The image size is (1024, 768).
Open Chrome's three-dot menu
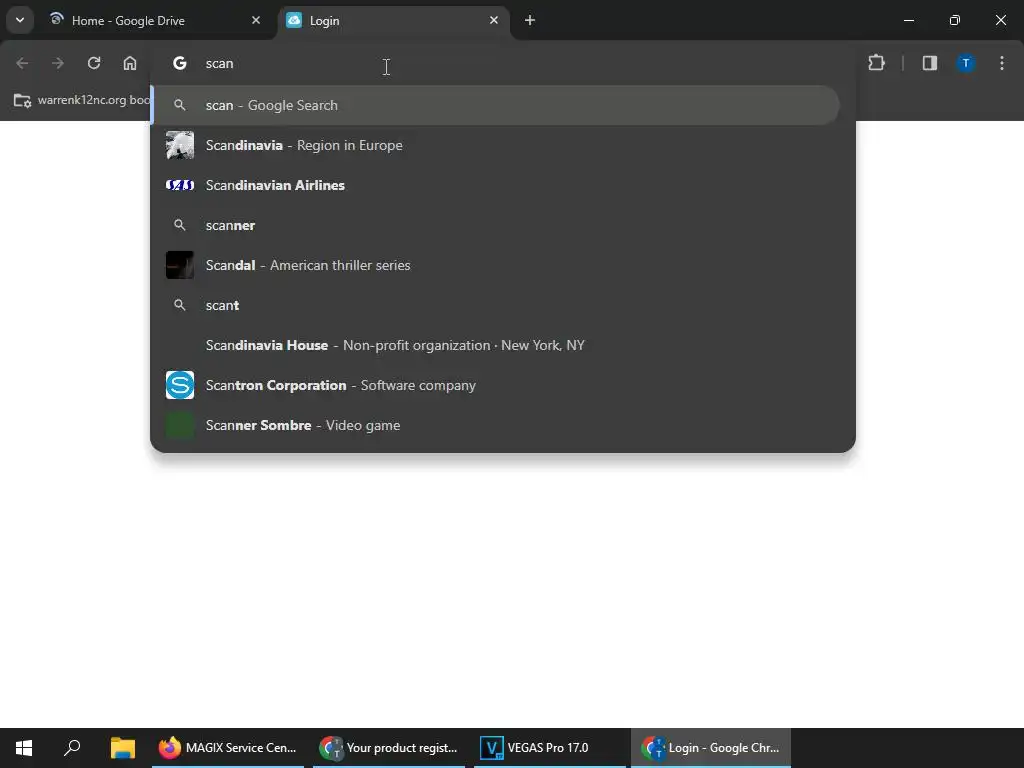1002,63
